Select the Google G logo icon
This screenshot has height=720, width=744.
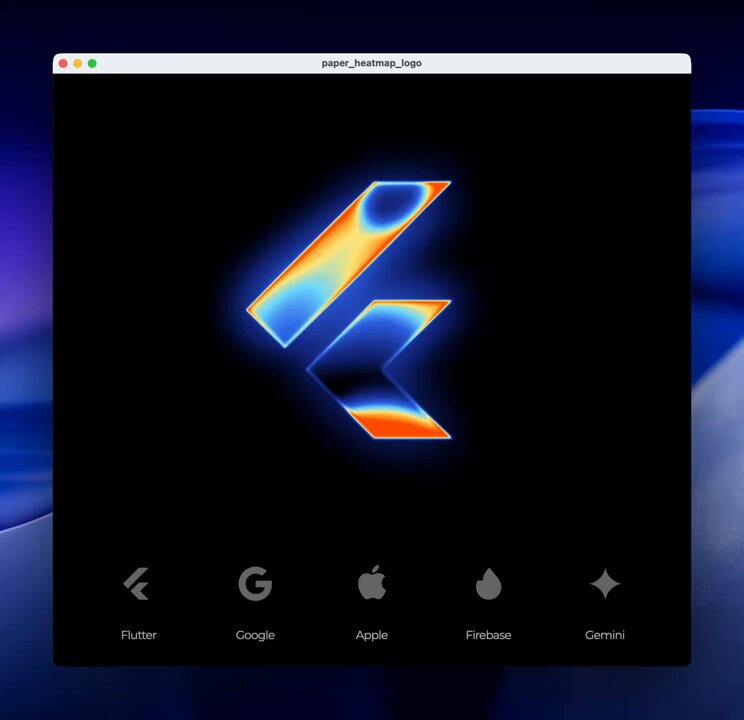[x=255, y=583]
